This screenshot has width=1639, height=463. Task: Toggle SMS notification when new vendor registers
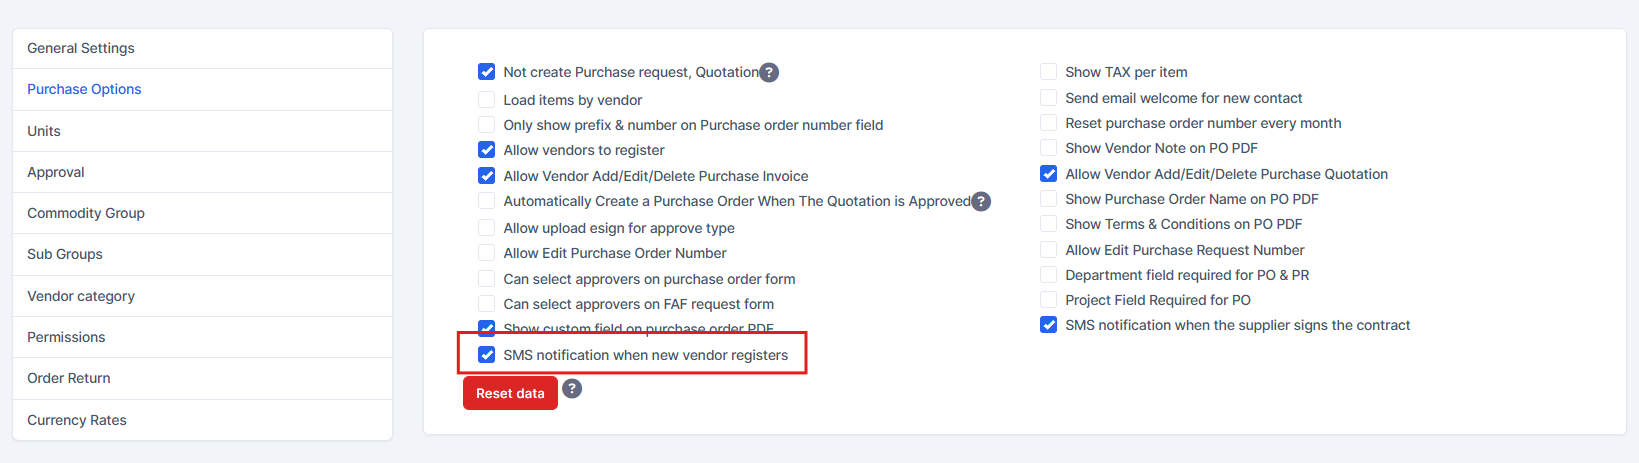[487, 355]
